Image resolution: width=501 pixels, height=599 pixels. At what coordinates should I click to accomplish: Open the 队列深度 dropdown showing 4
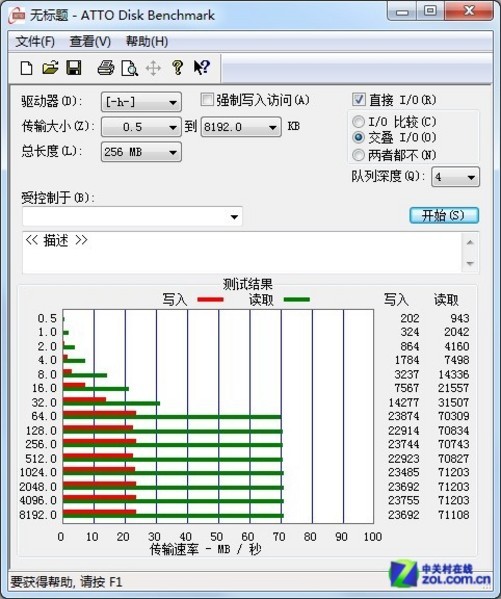tap(455, 177)
